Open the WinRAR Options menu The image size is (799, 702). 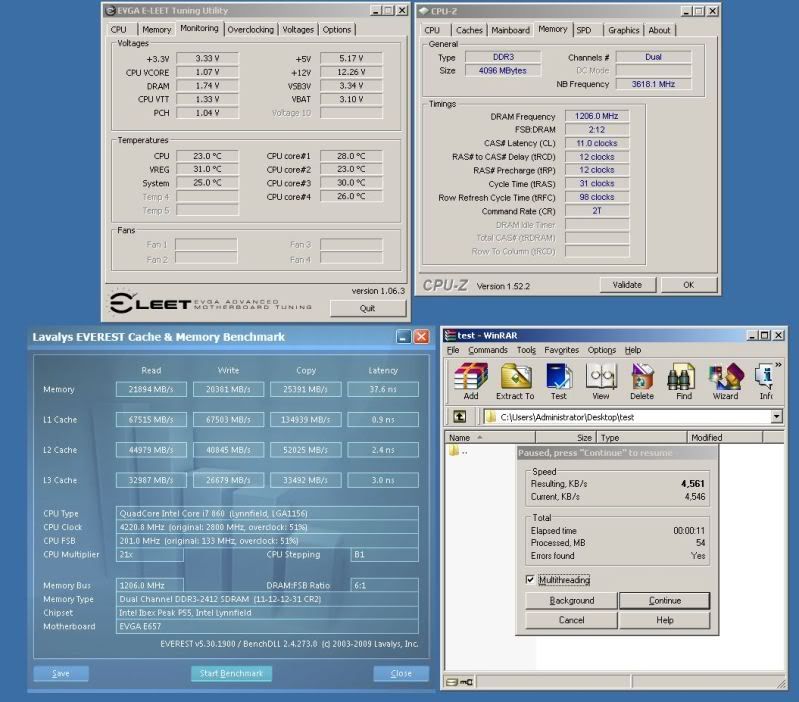(602, 350)
